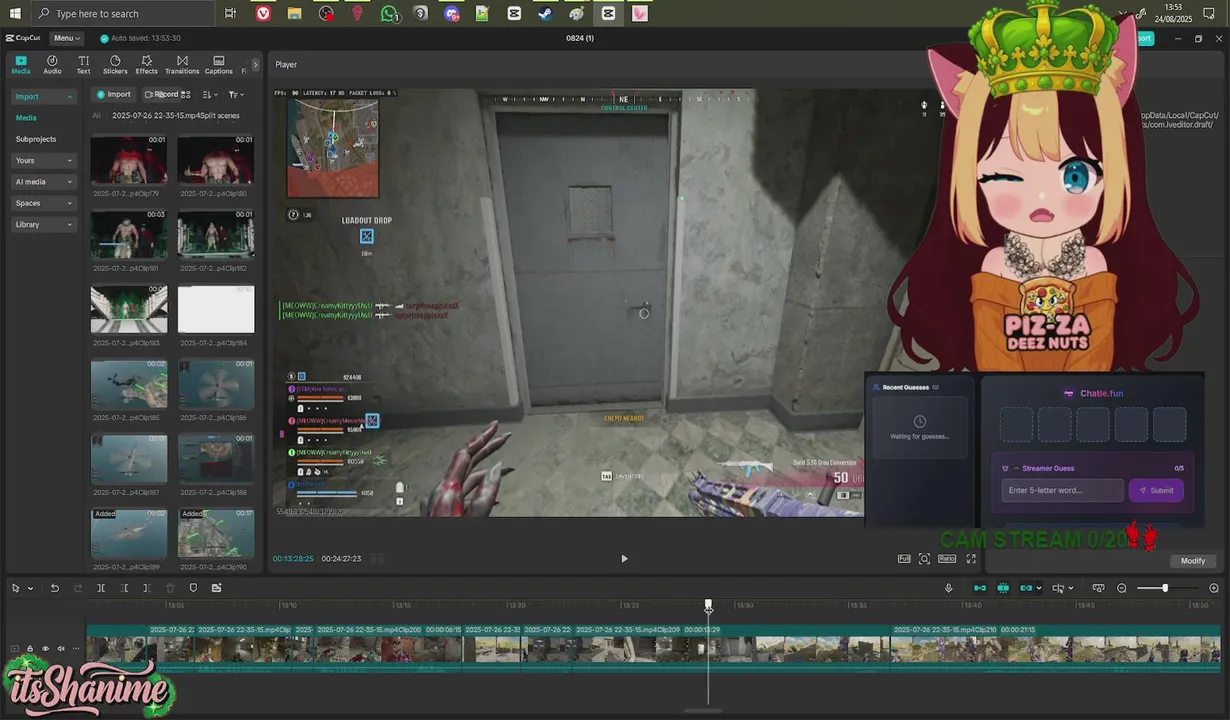Click the track cover icon
The height and width of the screenshot is (720, 1230).
click(x=15, y=649)
